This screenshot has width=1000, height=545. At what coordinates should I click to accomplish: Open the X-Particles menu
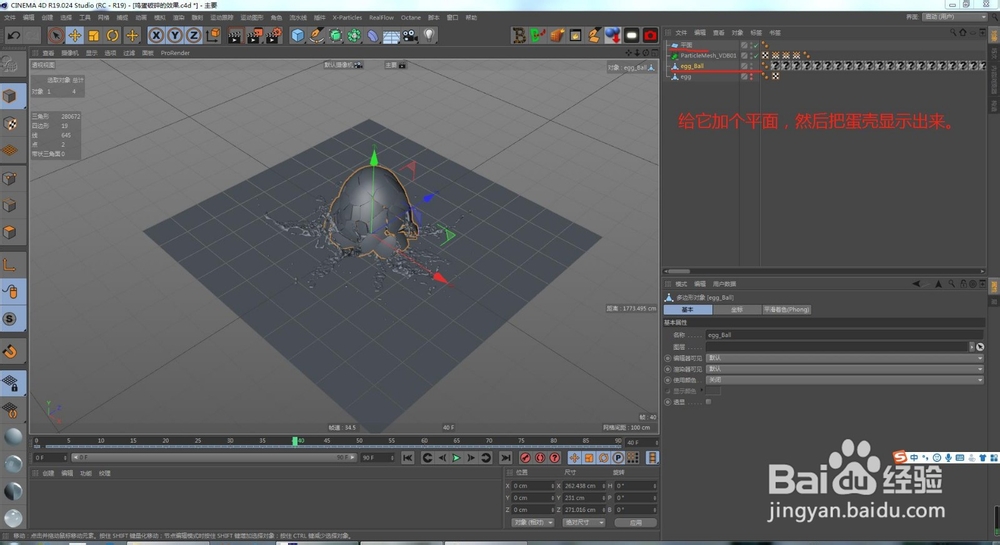[347, 18]
